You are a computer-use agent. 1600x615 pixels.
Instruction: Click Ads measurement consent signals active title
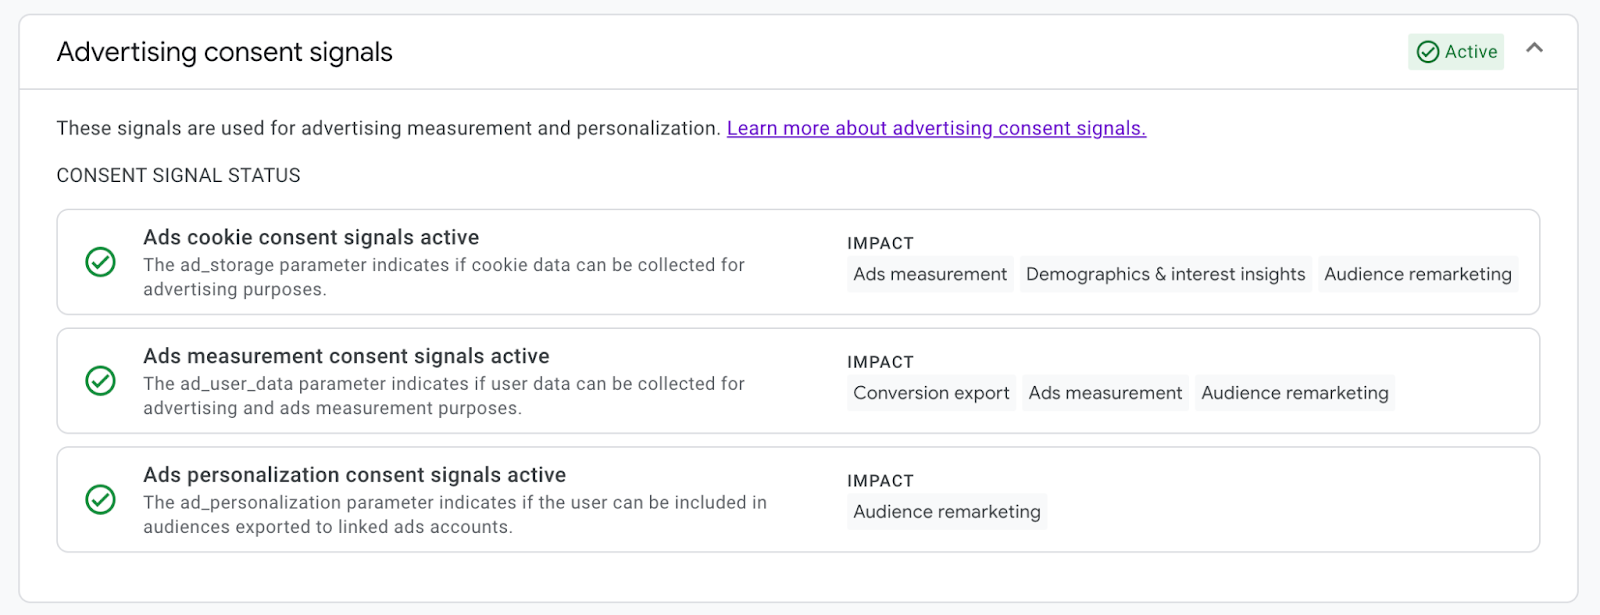(346, 356)
